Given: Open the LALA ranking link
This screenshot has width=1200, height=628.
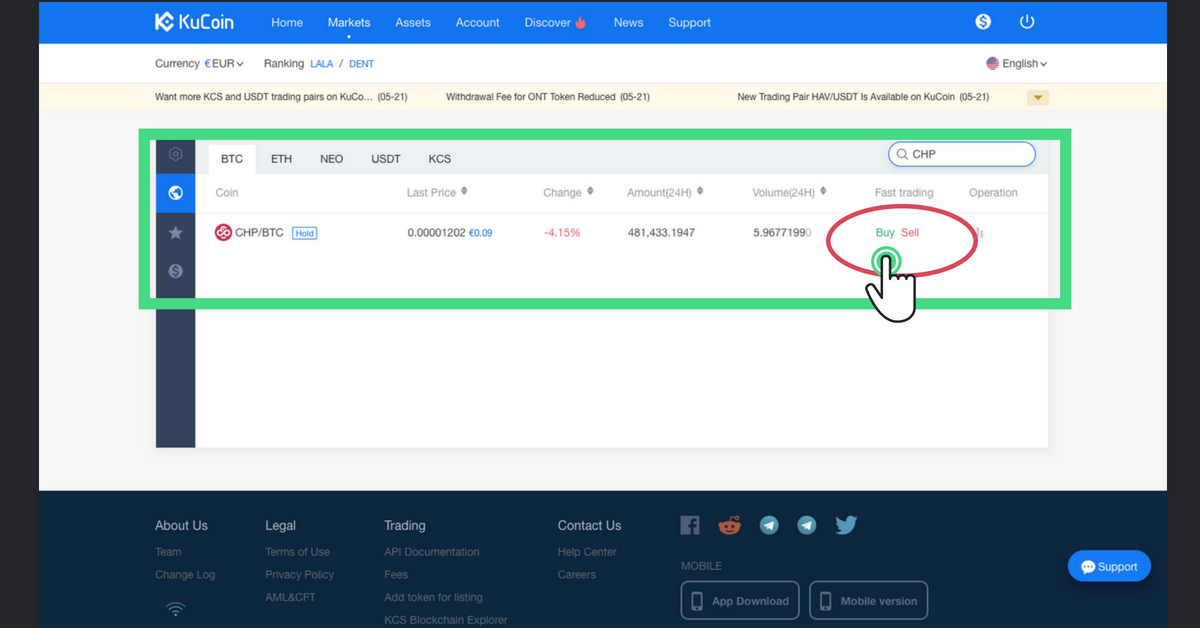Looking at the screenshot, I should click(x=321, y=64).
